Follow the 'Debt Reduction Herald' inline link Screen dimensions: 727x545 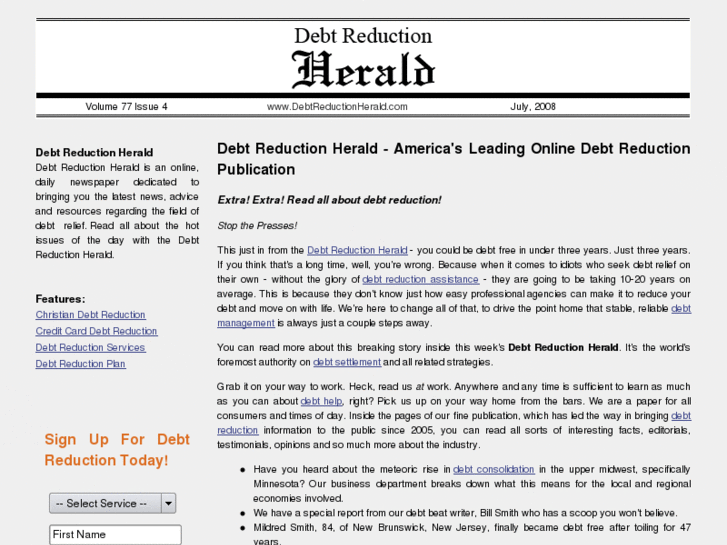[357, 250]
